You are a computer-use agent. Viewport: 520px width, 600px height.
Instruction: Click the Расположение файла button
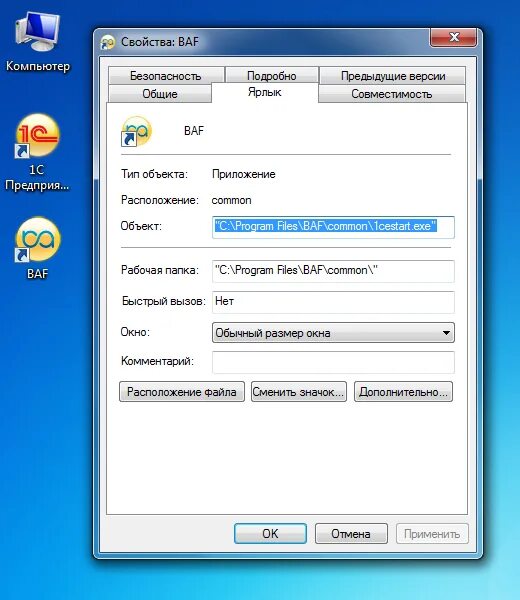pyautogui.click(x=182, y=391)
